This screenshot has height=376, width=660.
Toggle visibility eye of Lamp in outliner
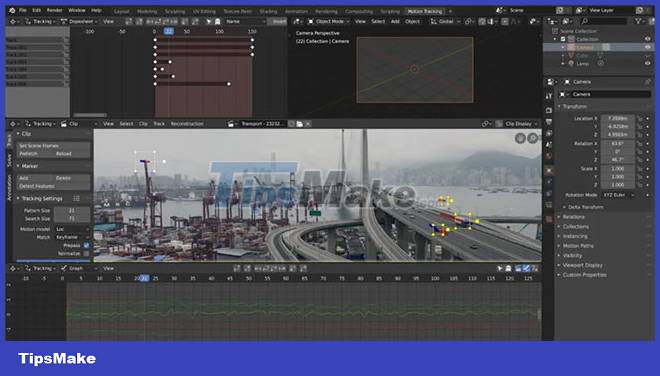(647, 64)
